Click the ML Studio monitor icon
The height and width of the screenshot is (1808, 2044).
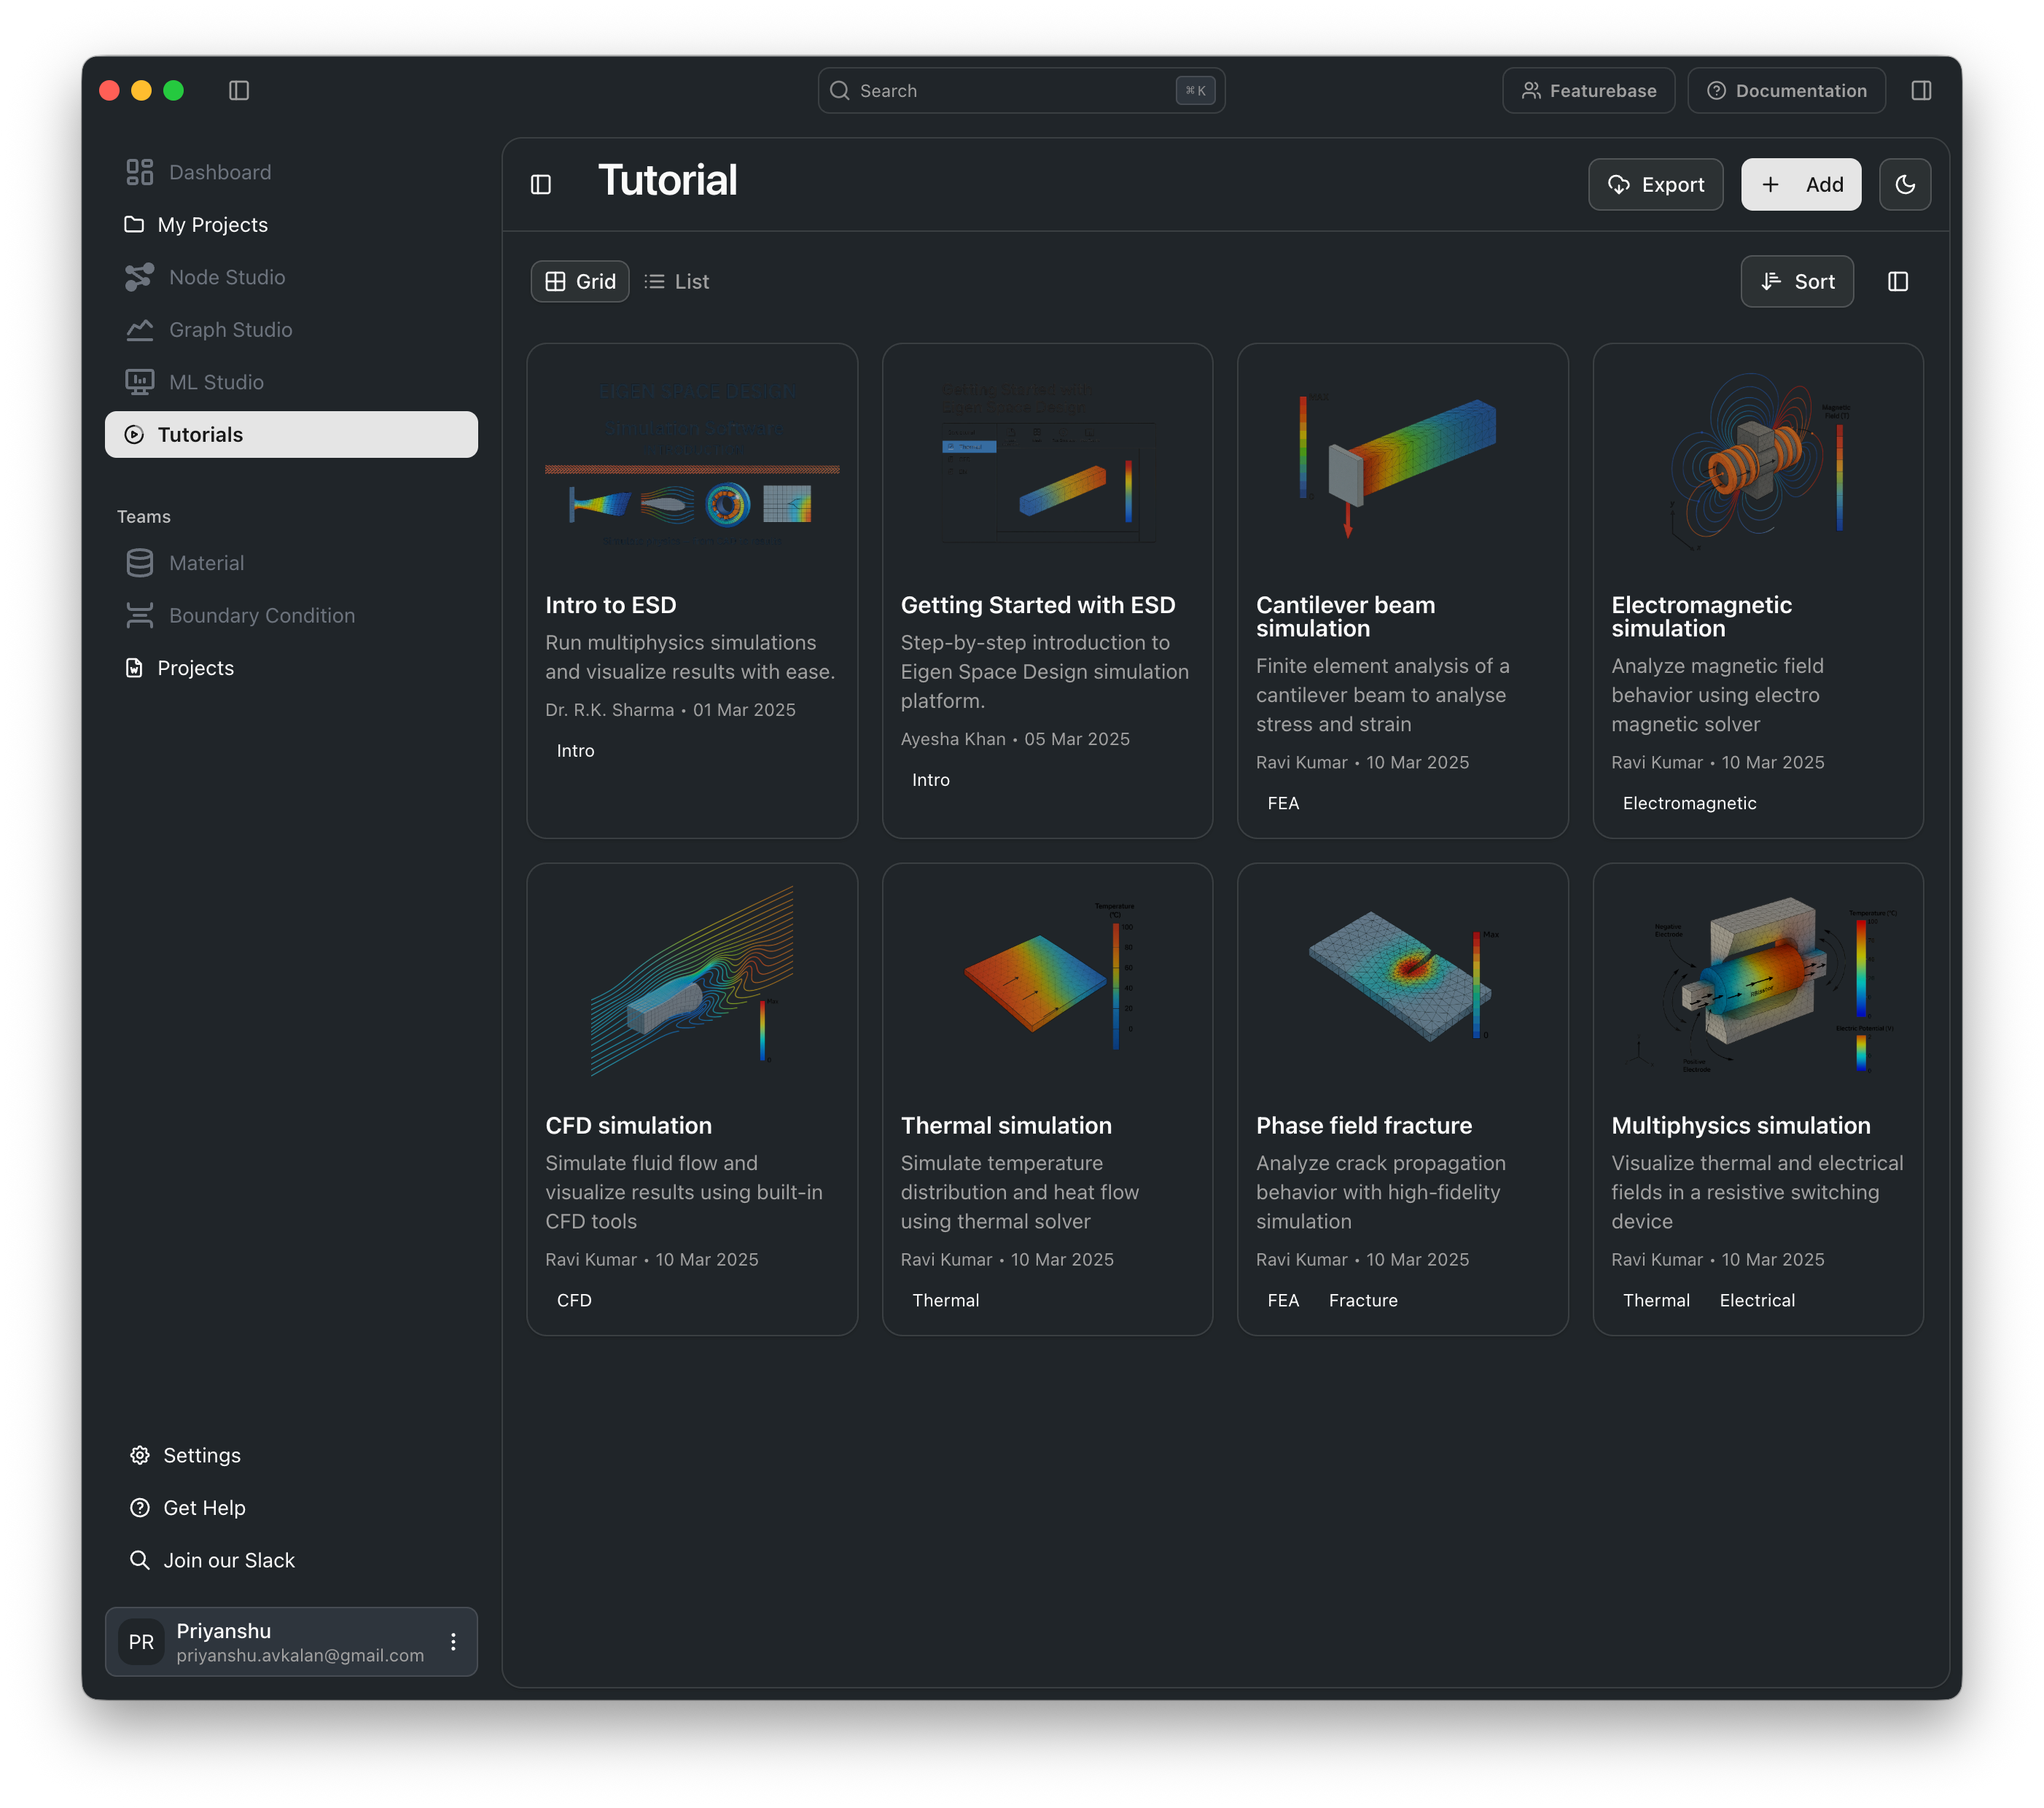coord(139,382)
